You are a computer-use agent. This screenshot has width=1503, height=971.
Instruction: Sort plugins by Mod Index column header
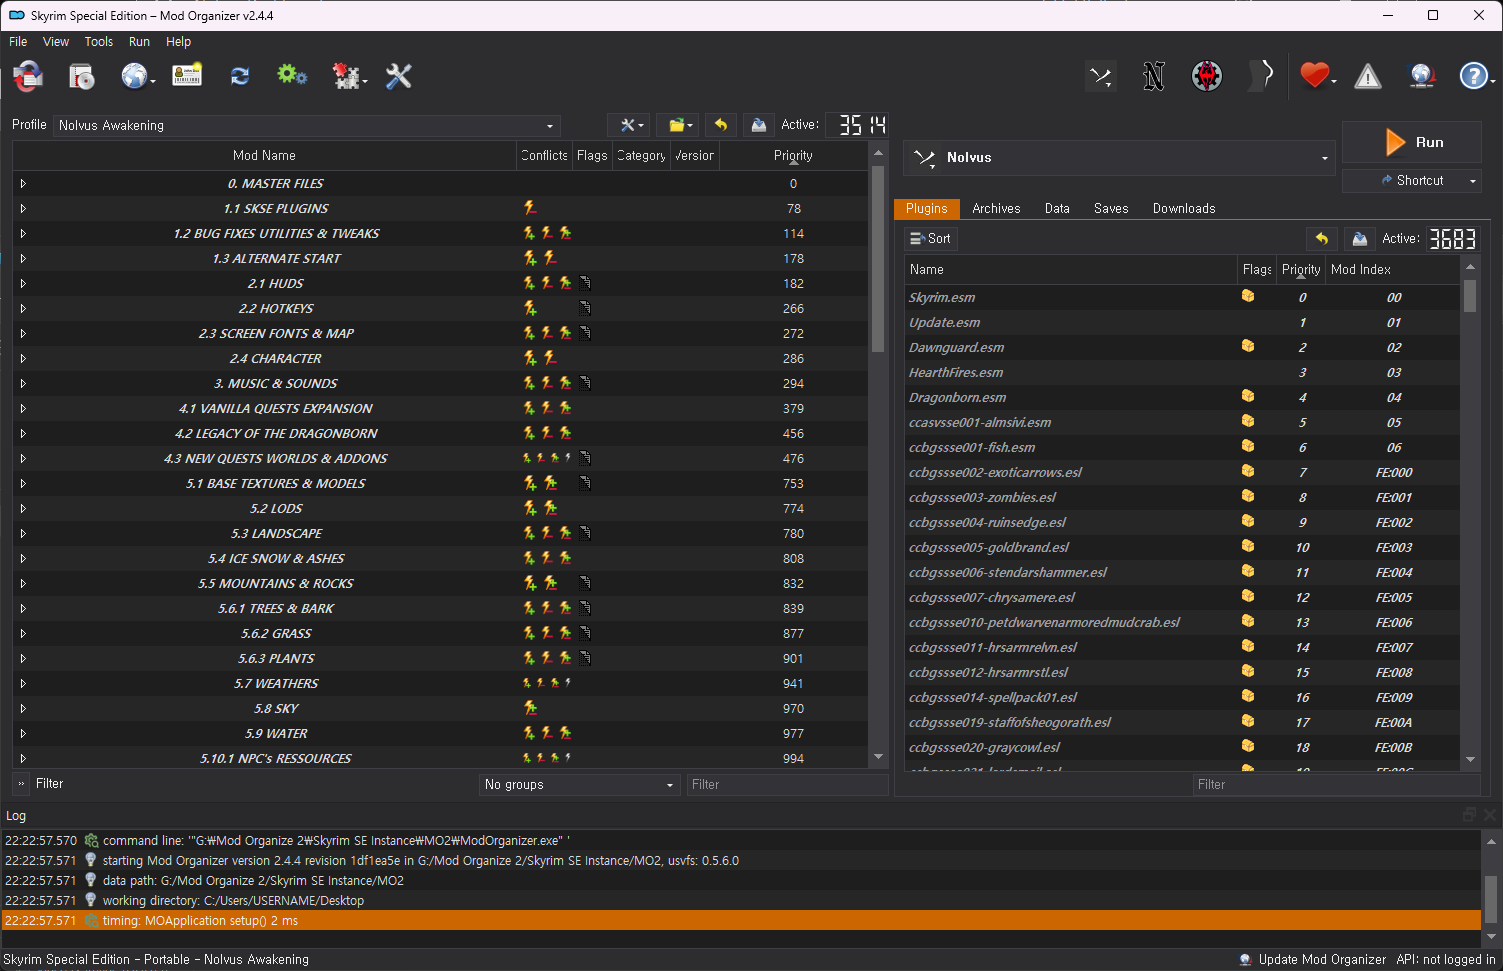(x=1392, y=269)
